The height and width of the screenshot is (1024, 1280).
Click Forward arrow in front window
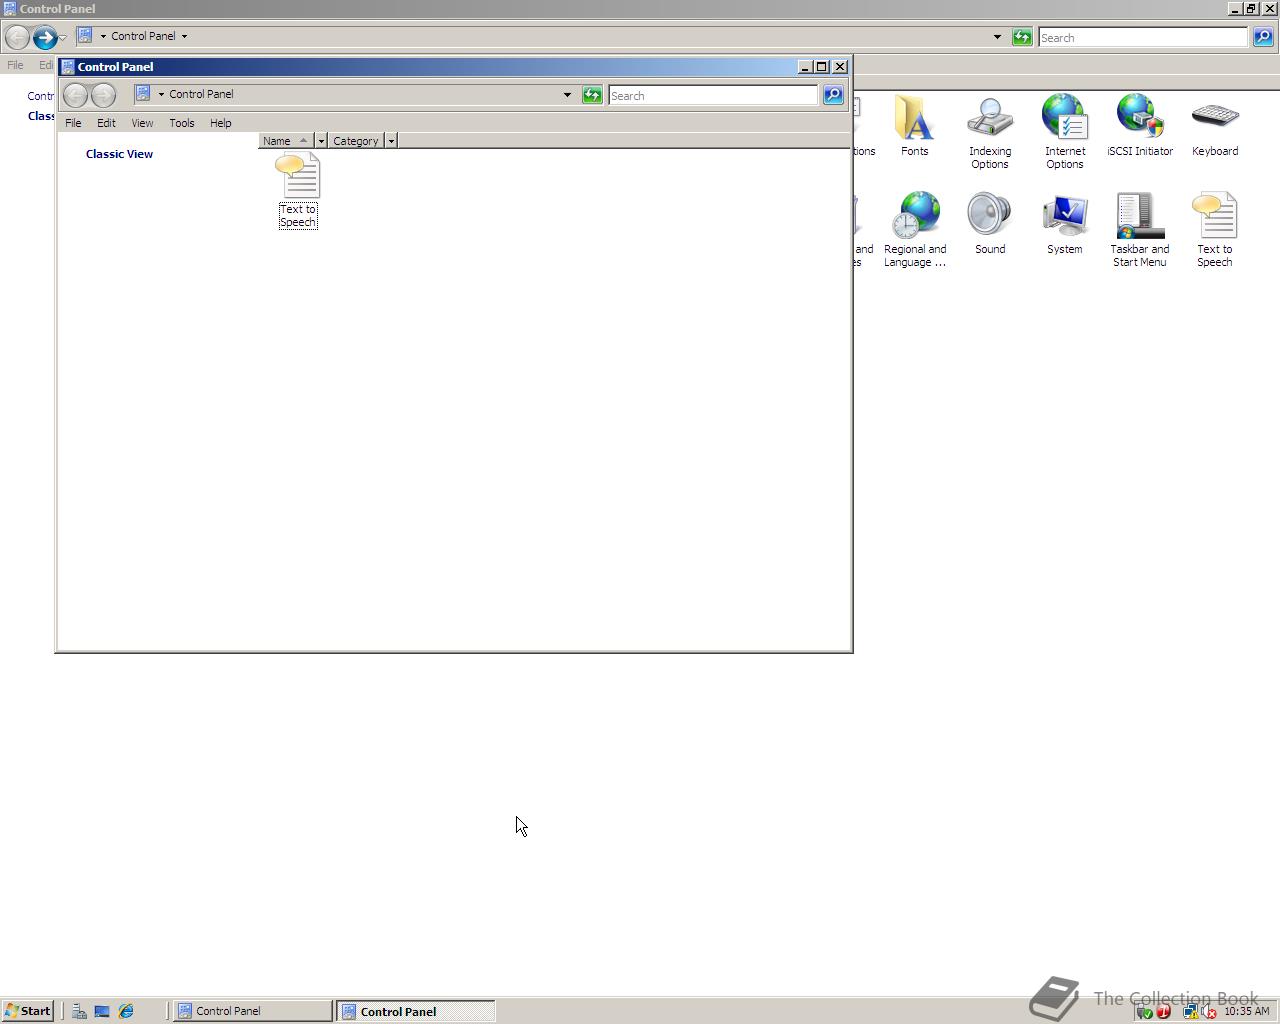pyautogui.click(x=103, y=95)
